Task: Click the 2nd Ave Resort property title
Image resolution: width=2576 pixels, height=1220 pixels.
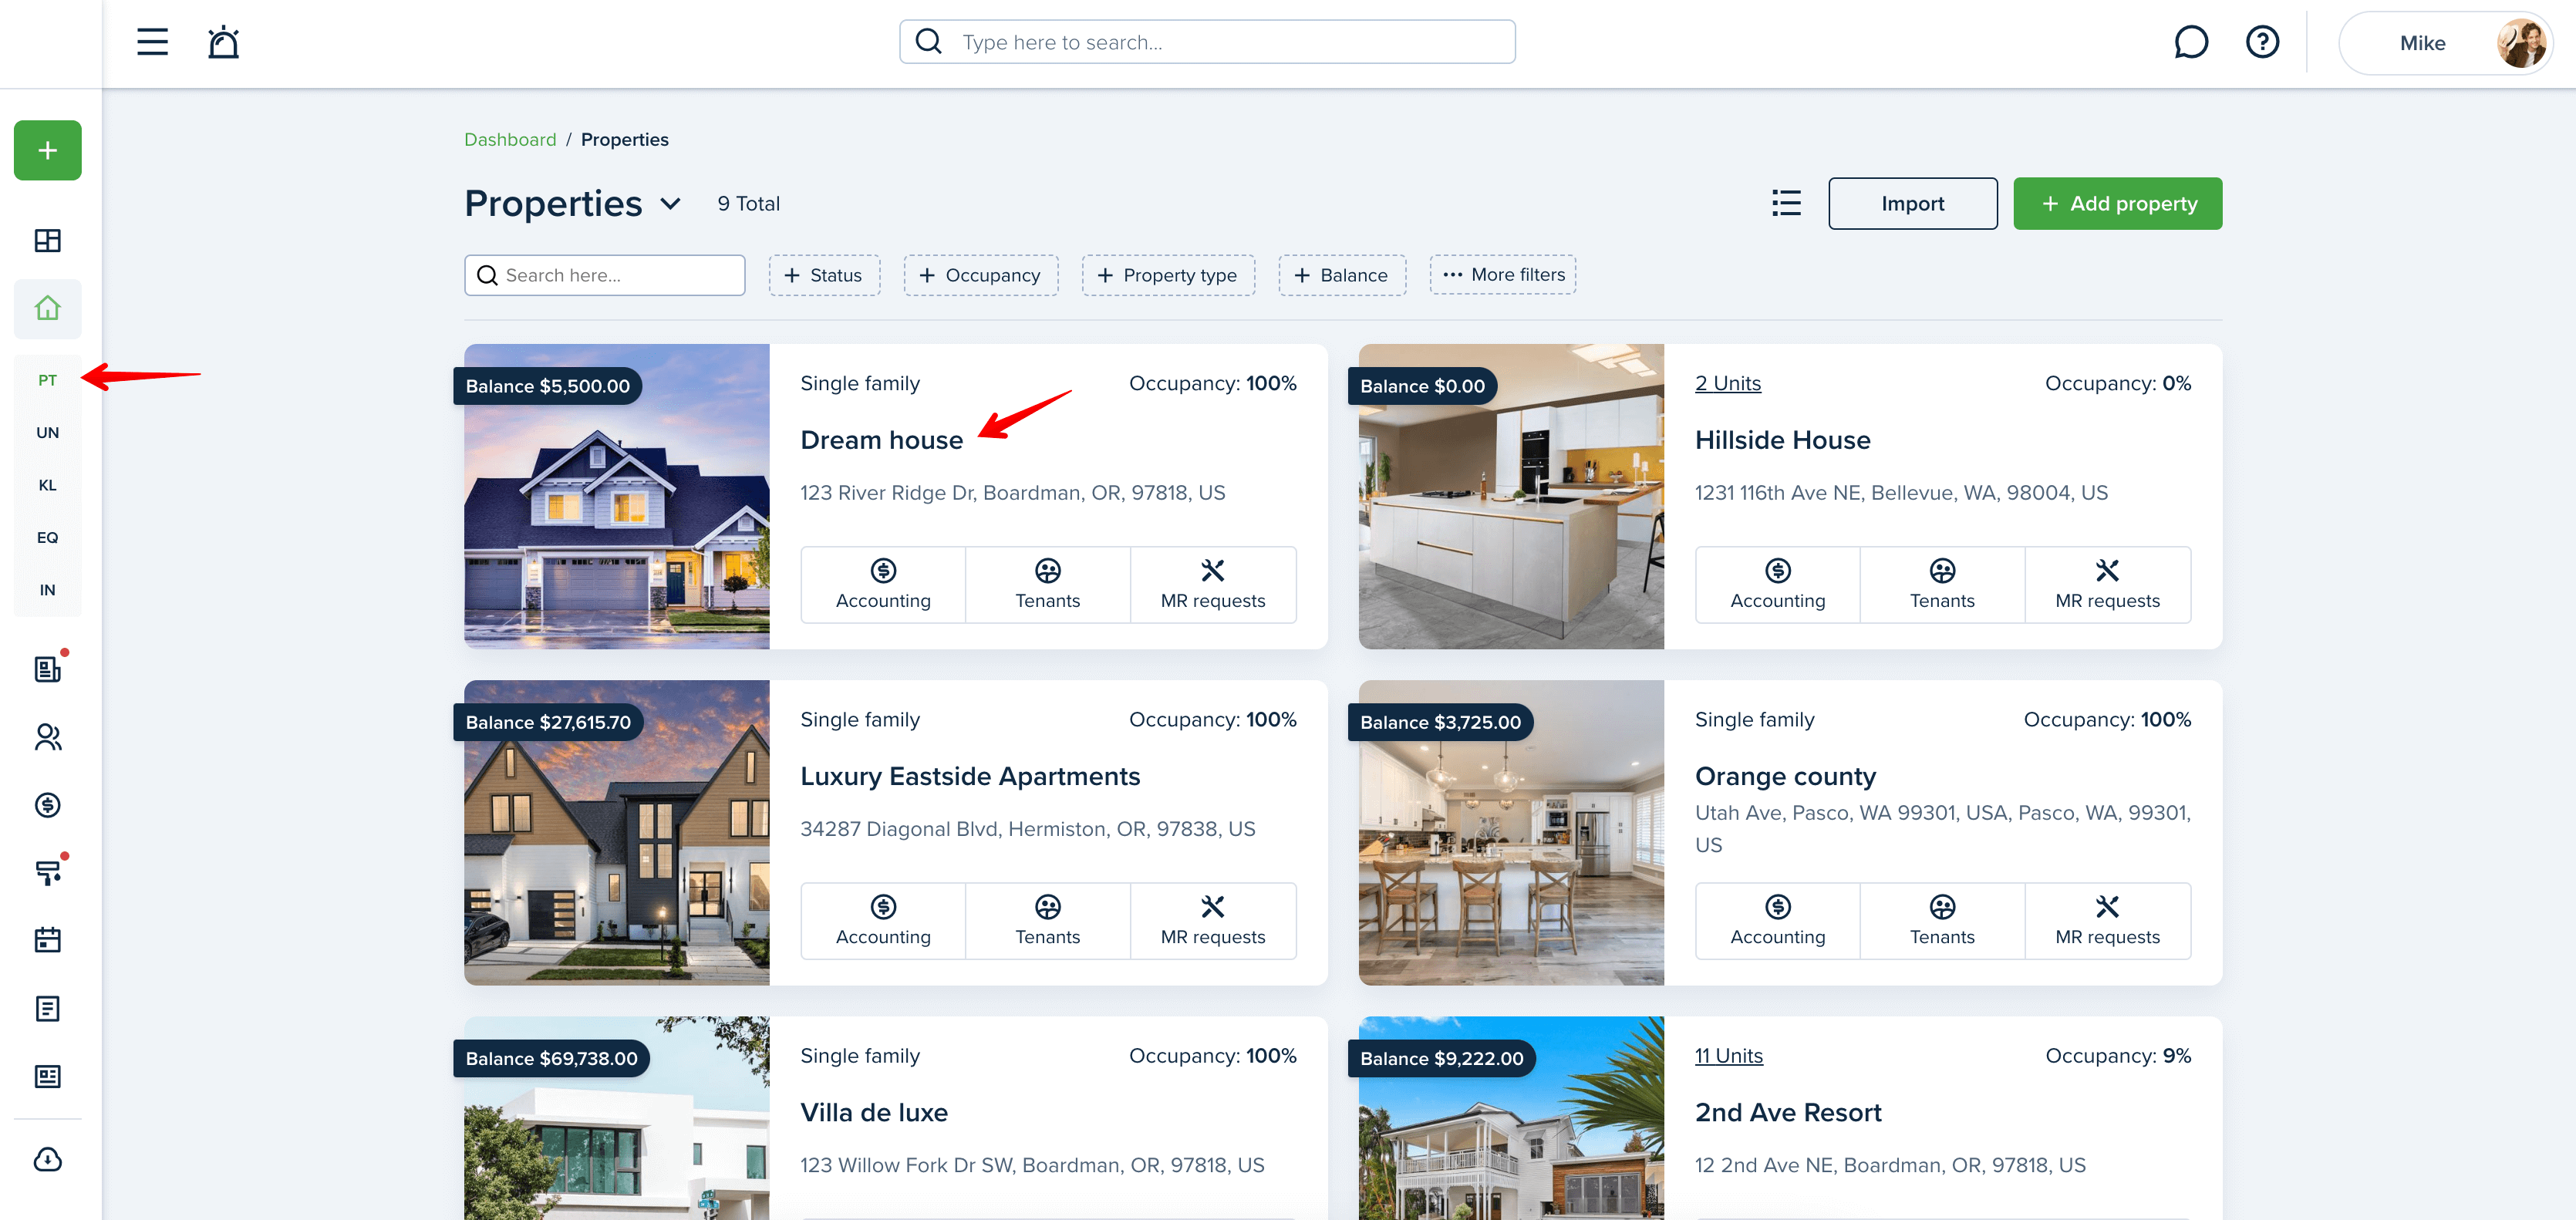Action: [x=1788, y=1112]
